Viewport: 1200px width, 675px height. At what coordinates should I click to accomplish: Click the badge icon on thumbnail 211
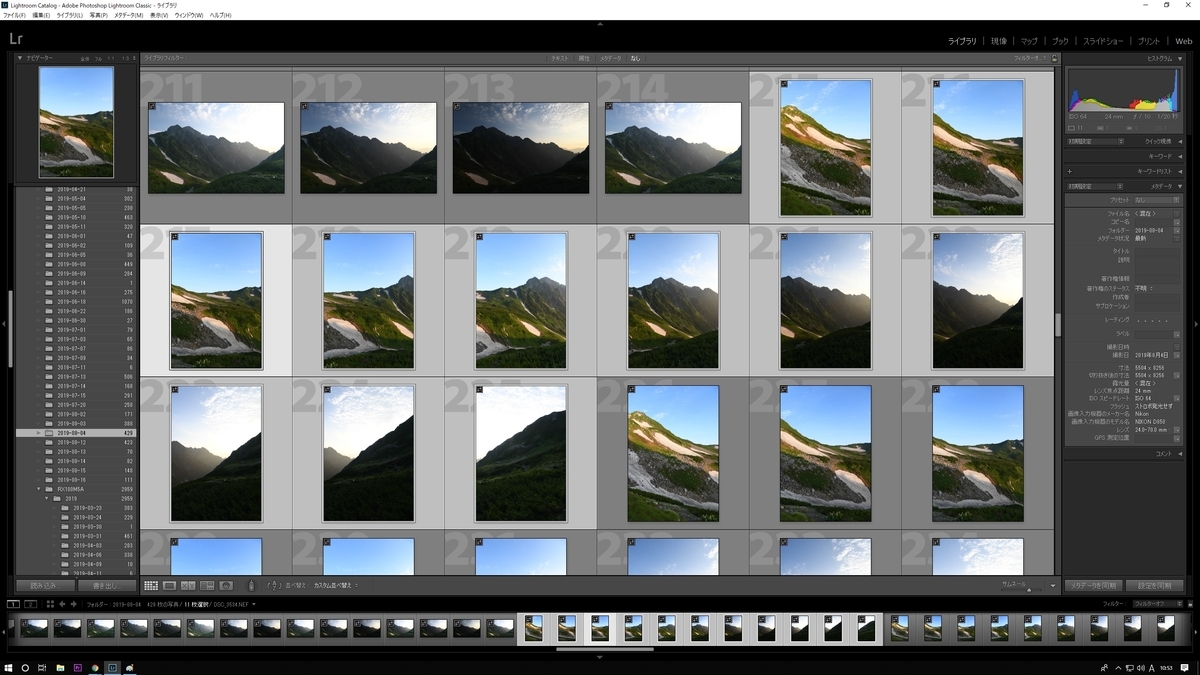(x=152, y=106)
